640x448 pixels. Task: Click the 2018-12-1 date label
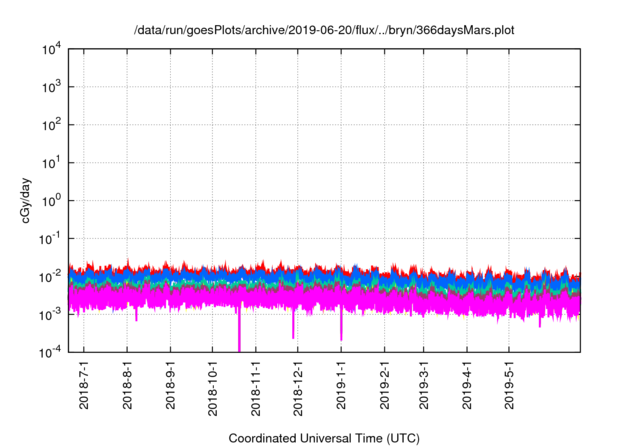pyautogui.click(x=298, y=388)
